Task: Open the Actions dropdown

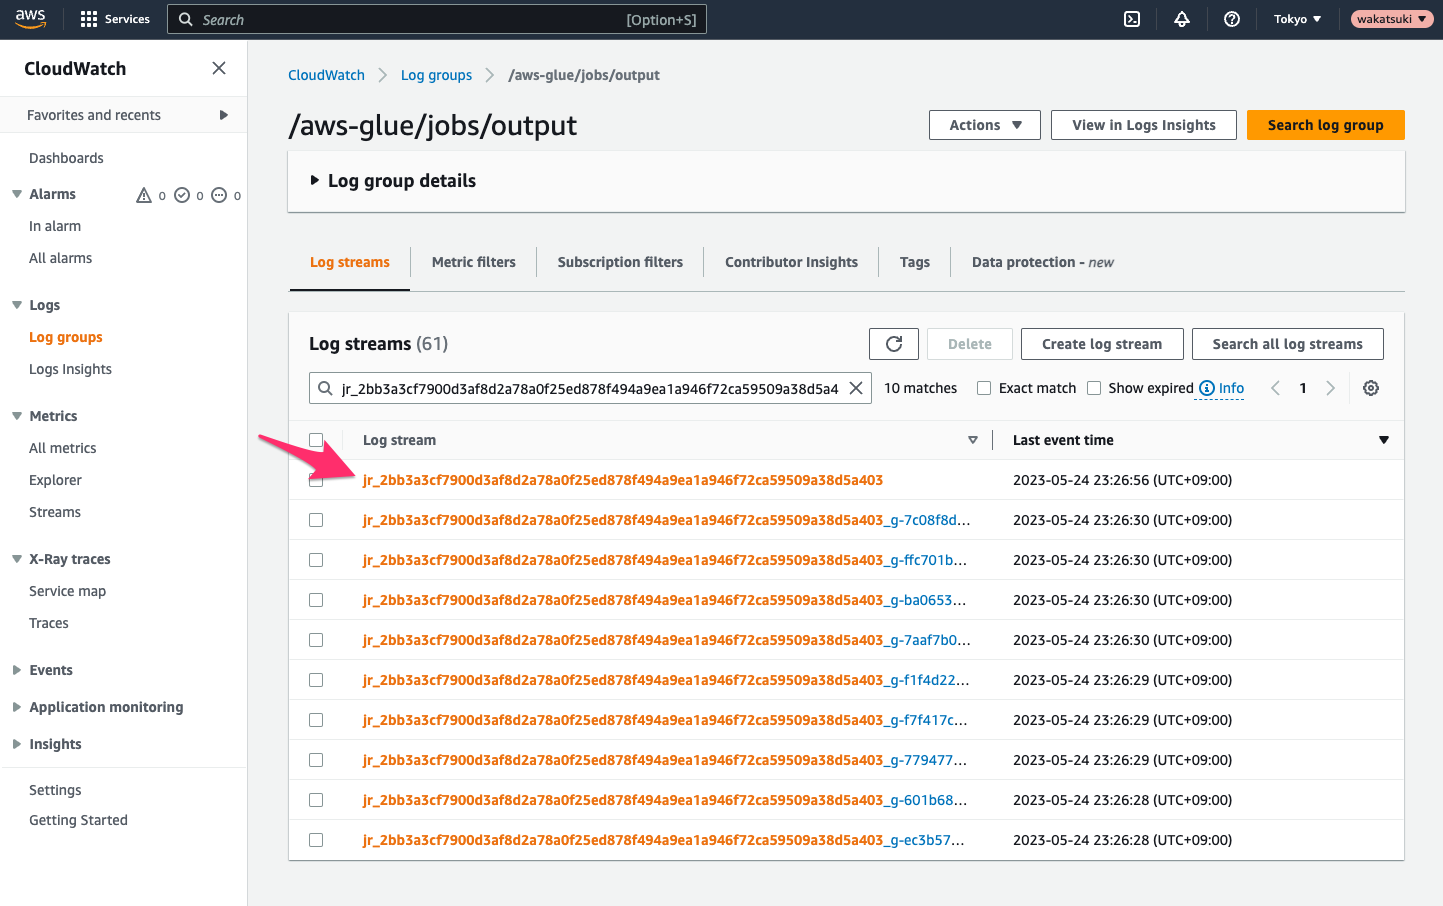Action: pos(984,125)
